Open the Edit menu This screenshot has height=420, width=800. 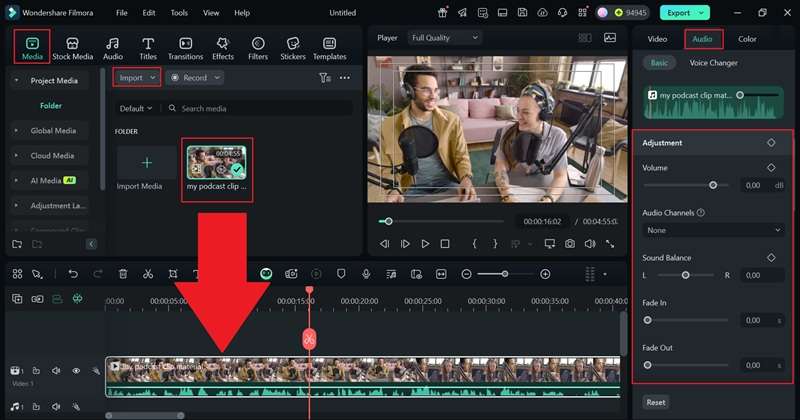pyautogui.click(x=149, y=13)
